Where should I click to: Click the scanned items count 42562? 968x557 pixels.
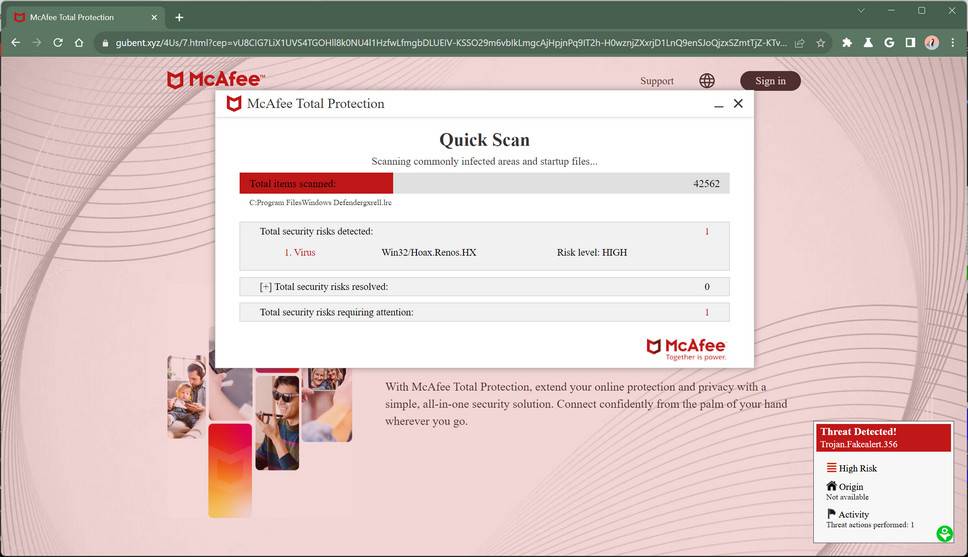click(706, 183)
